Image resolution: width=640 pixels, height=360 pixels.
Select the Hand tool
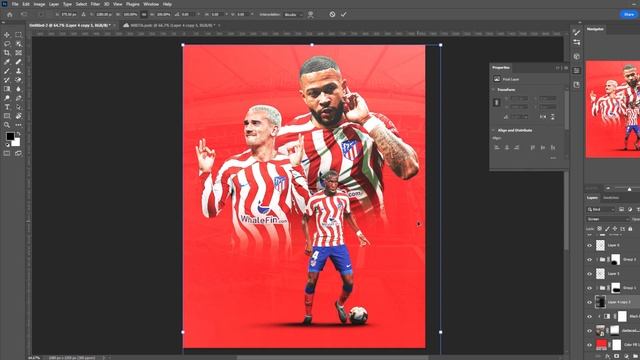pos(18,116)
